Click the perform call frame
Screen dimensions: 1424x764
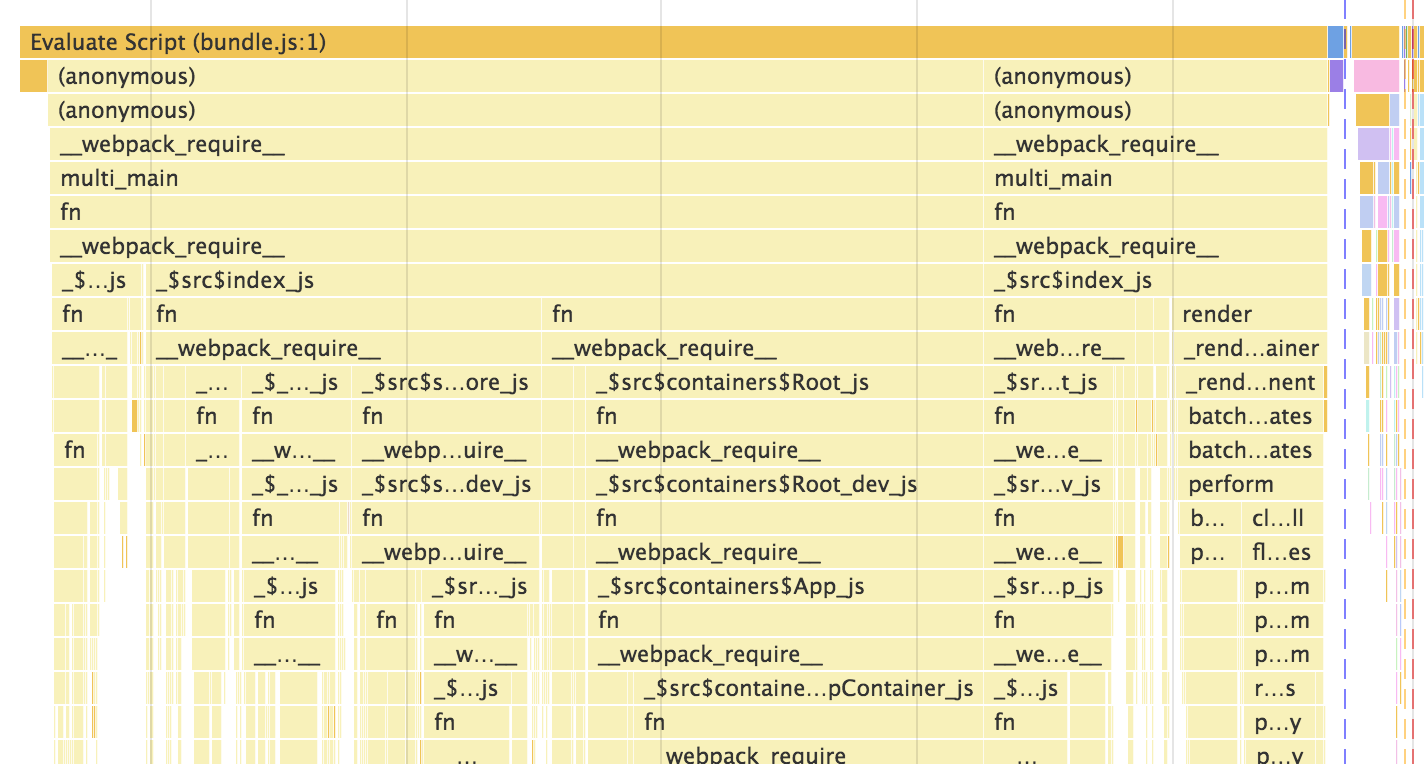pyautogui.click(x=1251, y=485)
